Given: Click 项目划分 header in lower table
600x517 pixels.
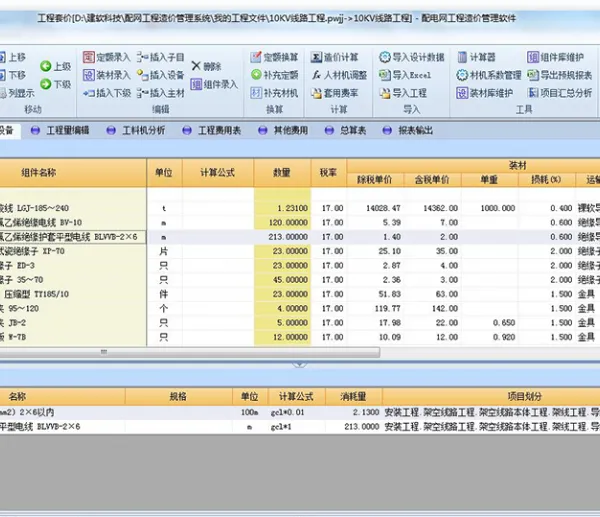Looking at the screenshot, I should [x=491, y=396].
